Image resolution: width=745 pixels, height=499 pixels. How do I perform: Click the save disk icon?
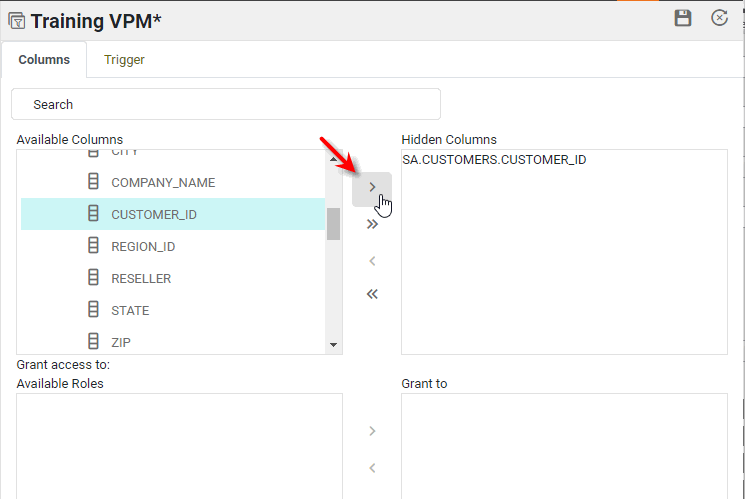pyautogui.click(x=683, y=18)
